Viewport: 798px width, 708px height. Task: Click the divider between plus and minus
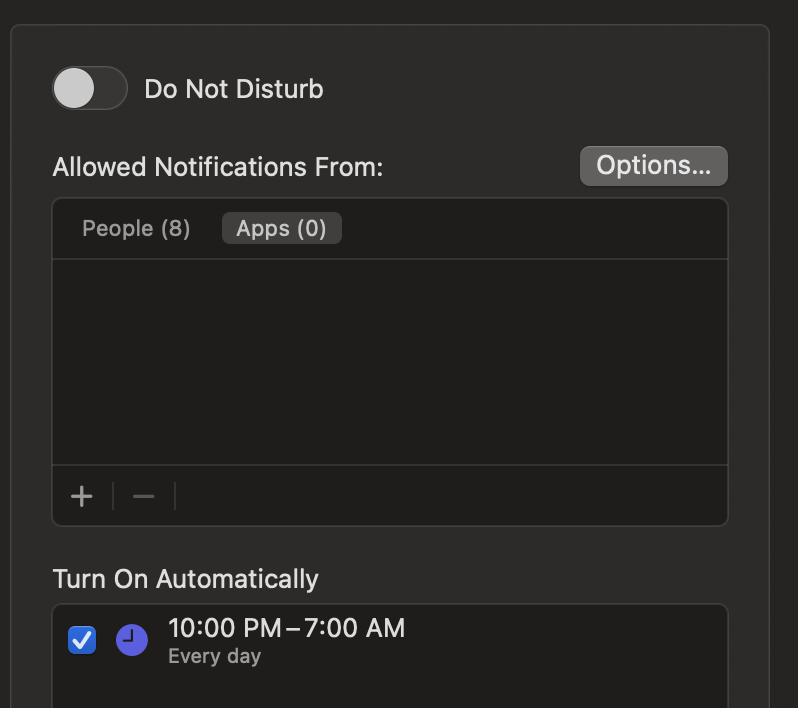point(113,496)
